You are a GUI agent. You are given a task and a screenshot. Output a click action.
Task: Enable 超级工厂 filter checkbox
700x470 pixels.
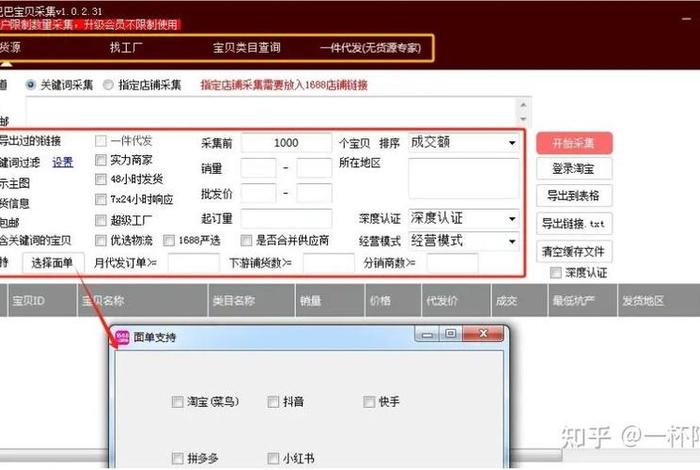pos(101,220)
